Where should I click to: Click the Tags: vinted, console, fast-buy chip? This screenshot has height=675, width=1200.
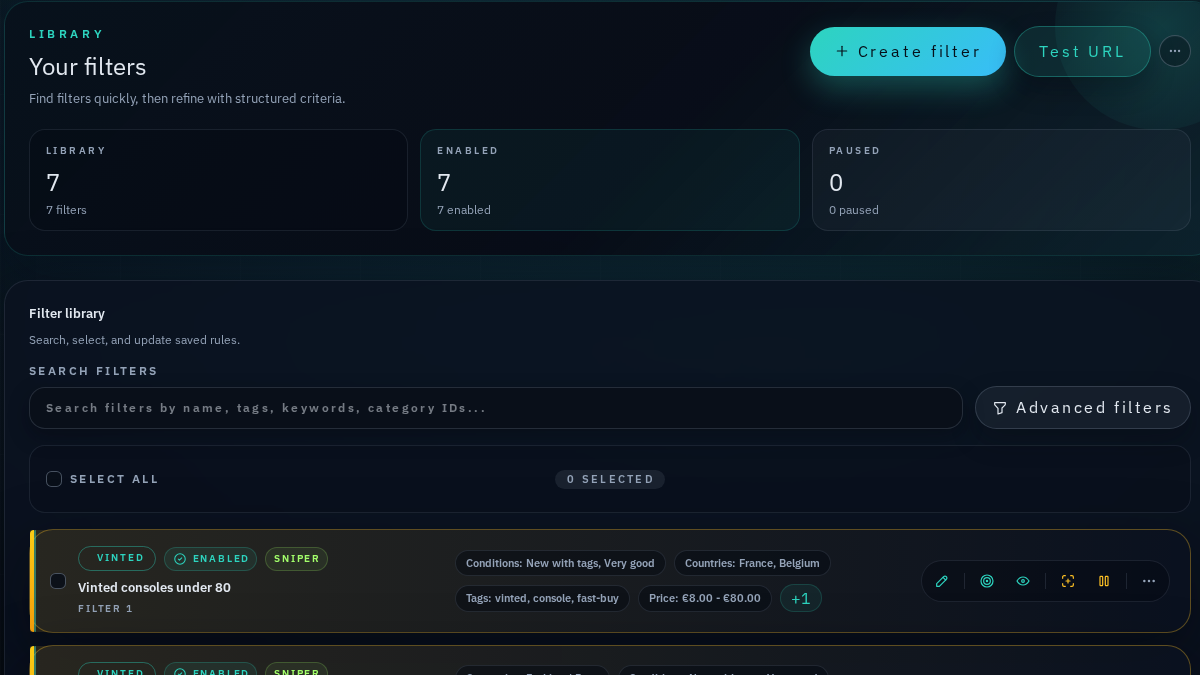[542, 598]
